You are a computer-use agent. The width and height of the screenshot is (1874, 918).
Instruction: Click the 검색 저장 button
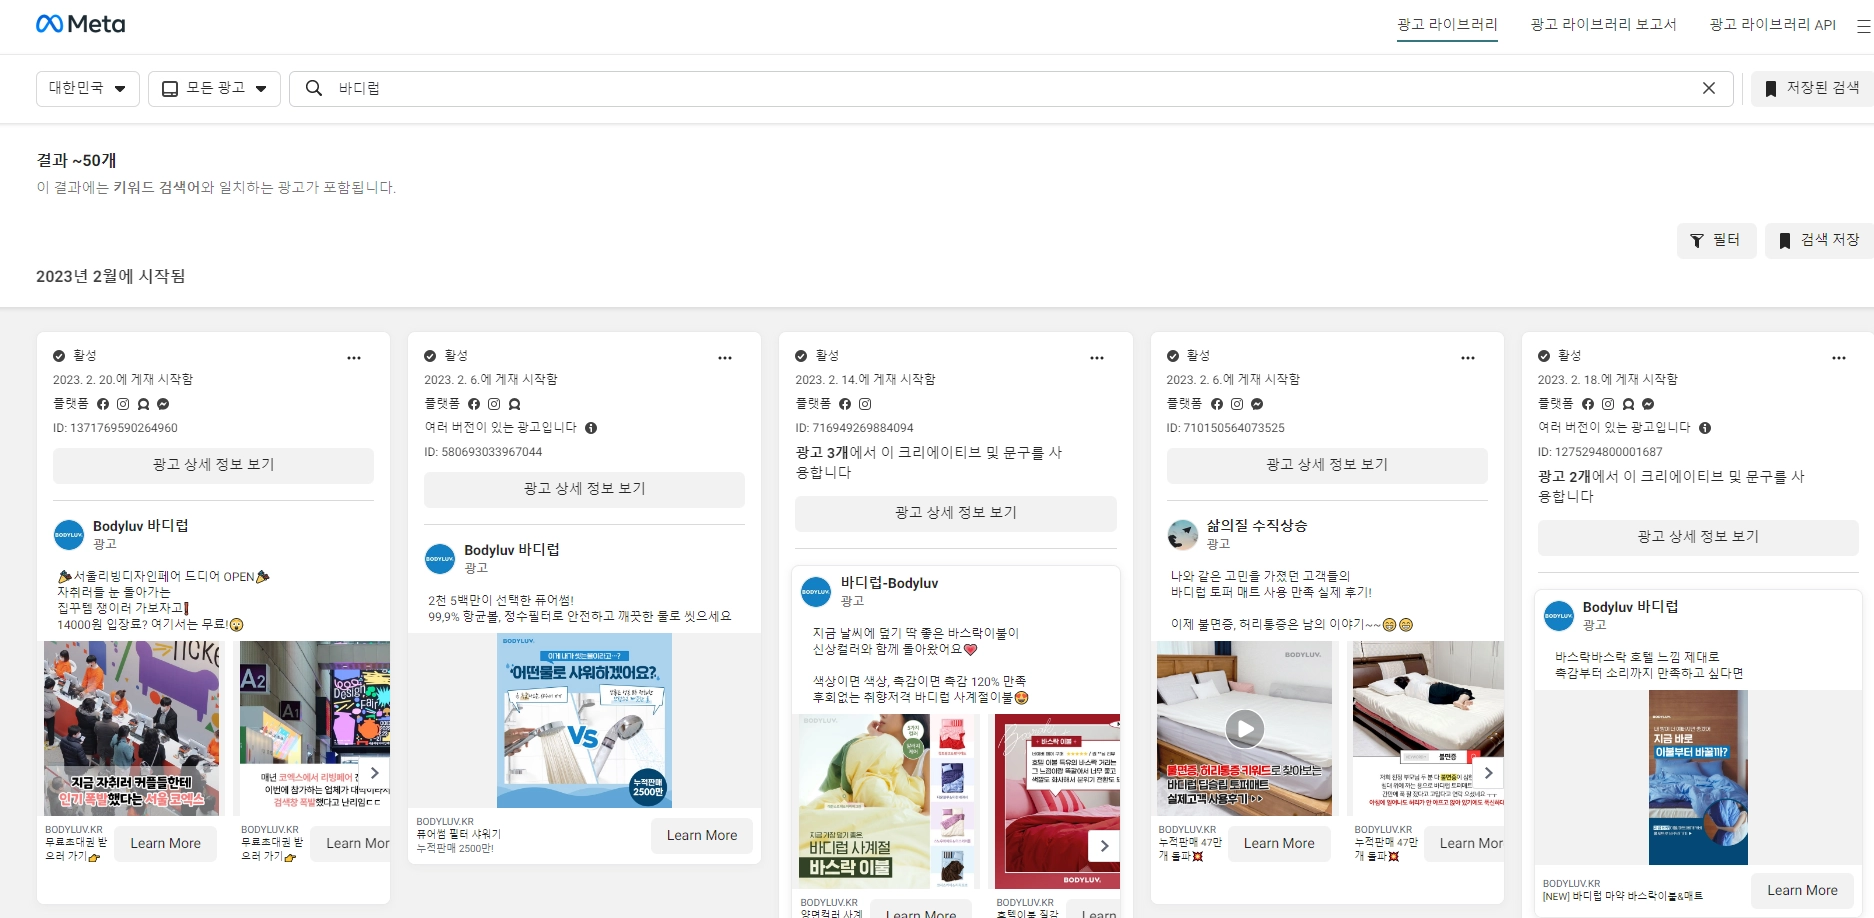click(1820, 240)
